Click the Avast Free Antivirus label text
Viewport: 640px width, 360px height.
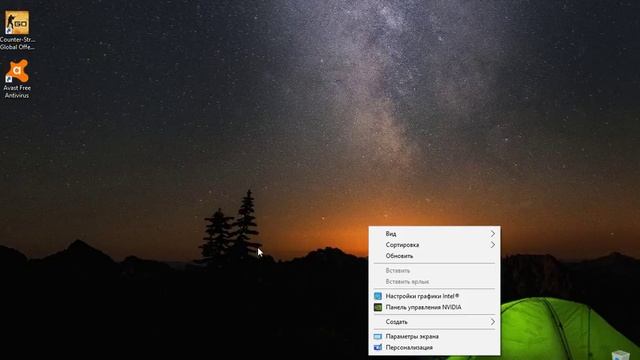tap(17, 92)
